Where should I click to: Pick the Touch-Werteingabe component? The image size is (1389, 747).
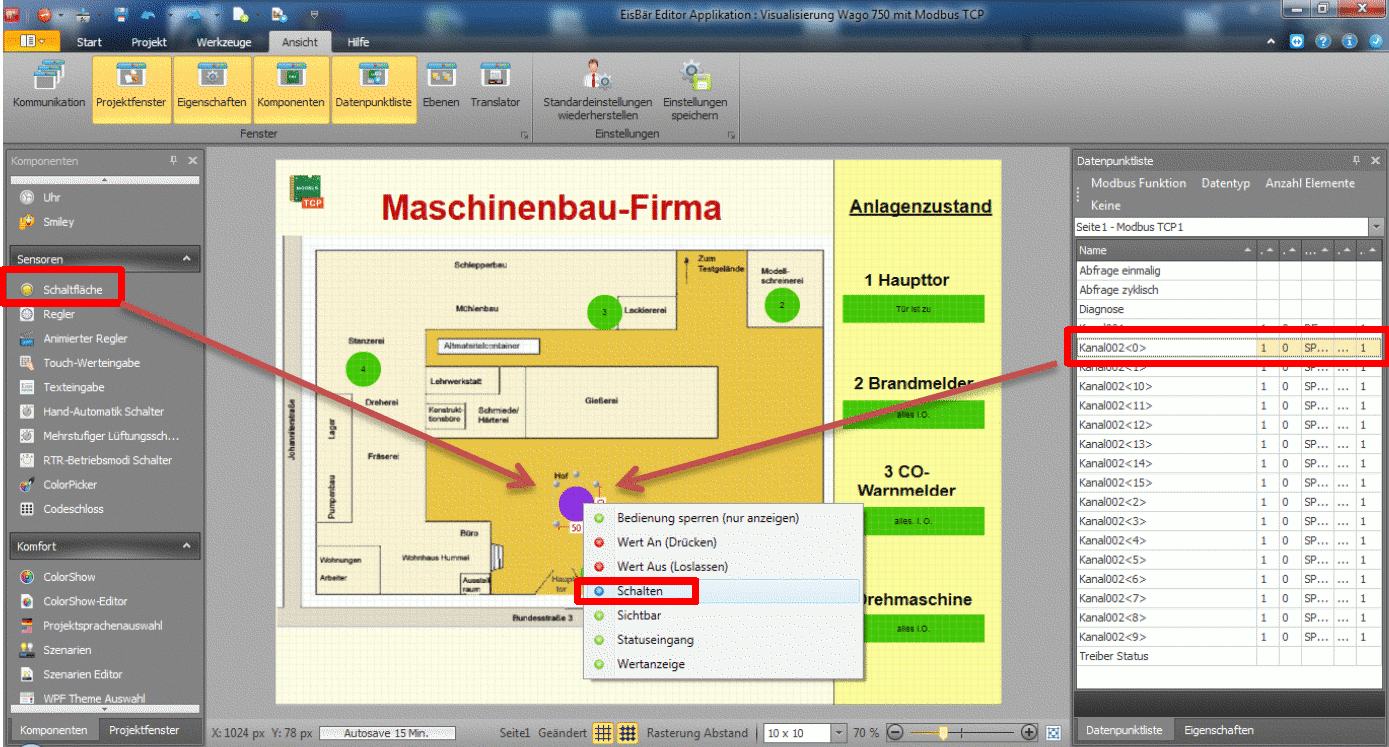click(x=80, y=363)
